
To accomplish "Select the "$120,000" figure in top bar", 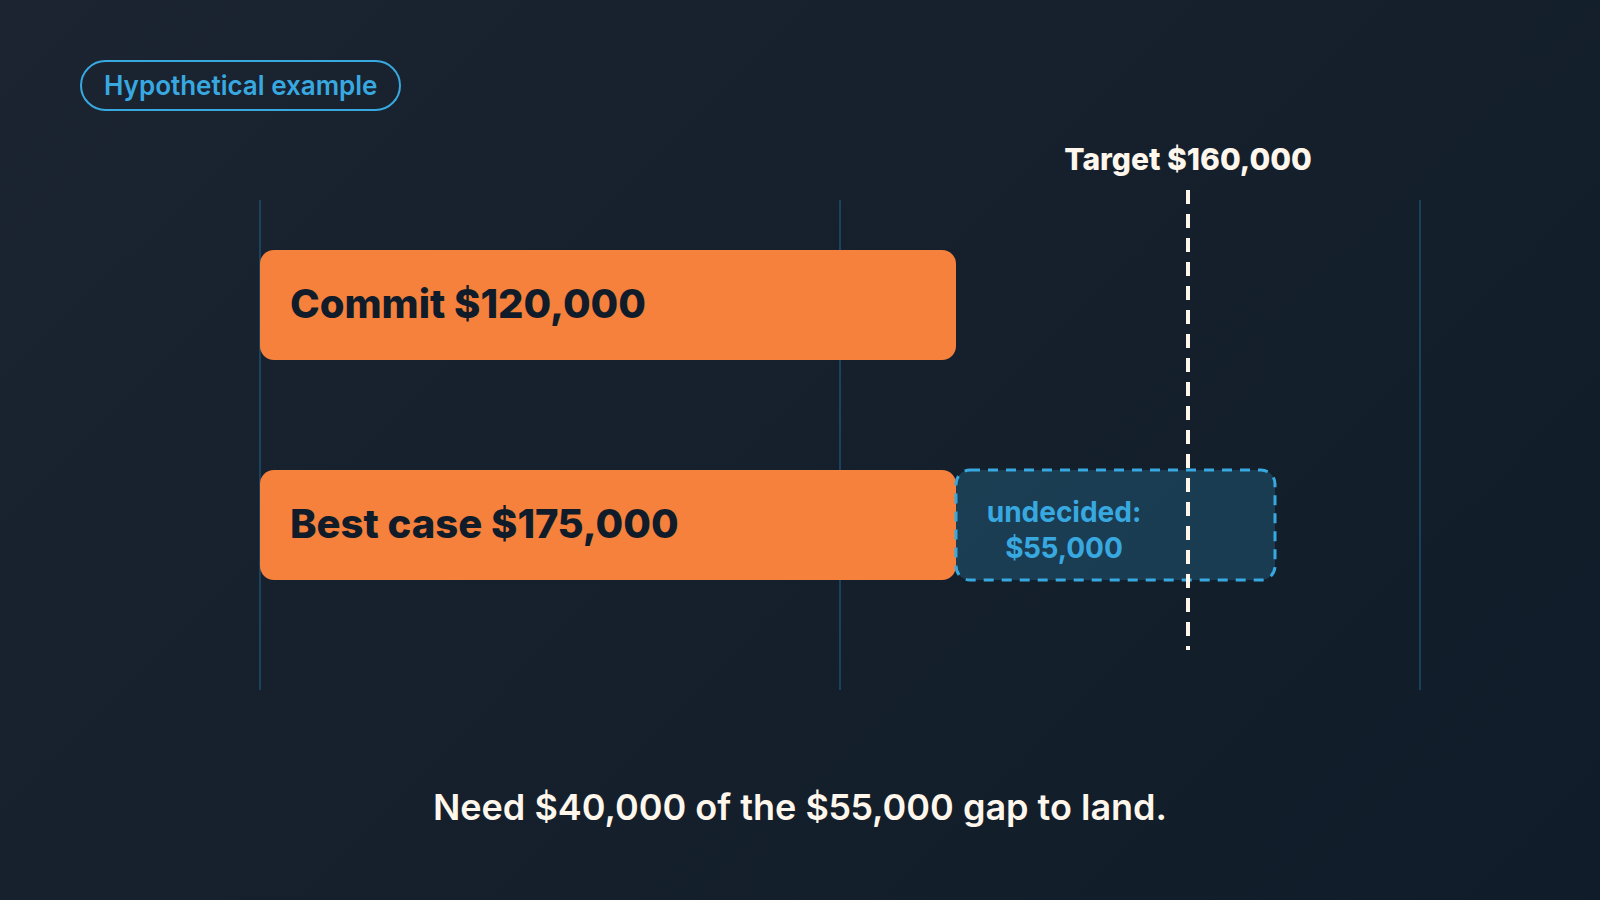I will click(550, 305).
